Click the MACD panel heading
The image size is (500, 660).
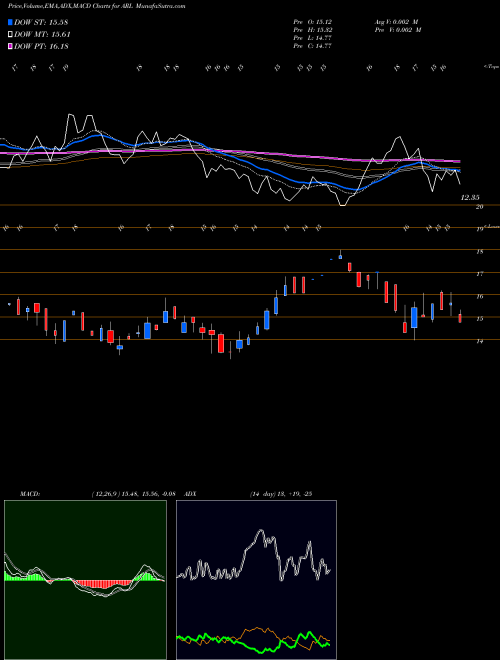[x=30, y=494]
